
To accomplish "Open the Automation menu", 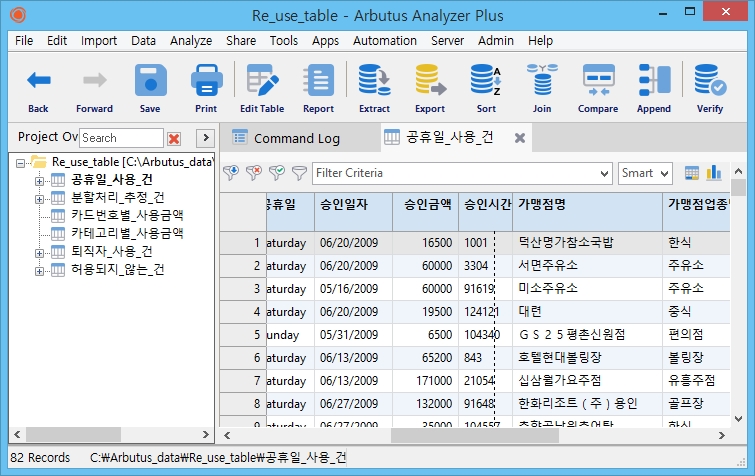I will pos(385,40).
